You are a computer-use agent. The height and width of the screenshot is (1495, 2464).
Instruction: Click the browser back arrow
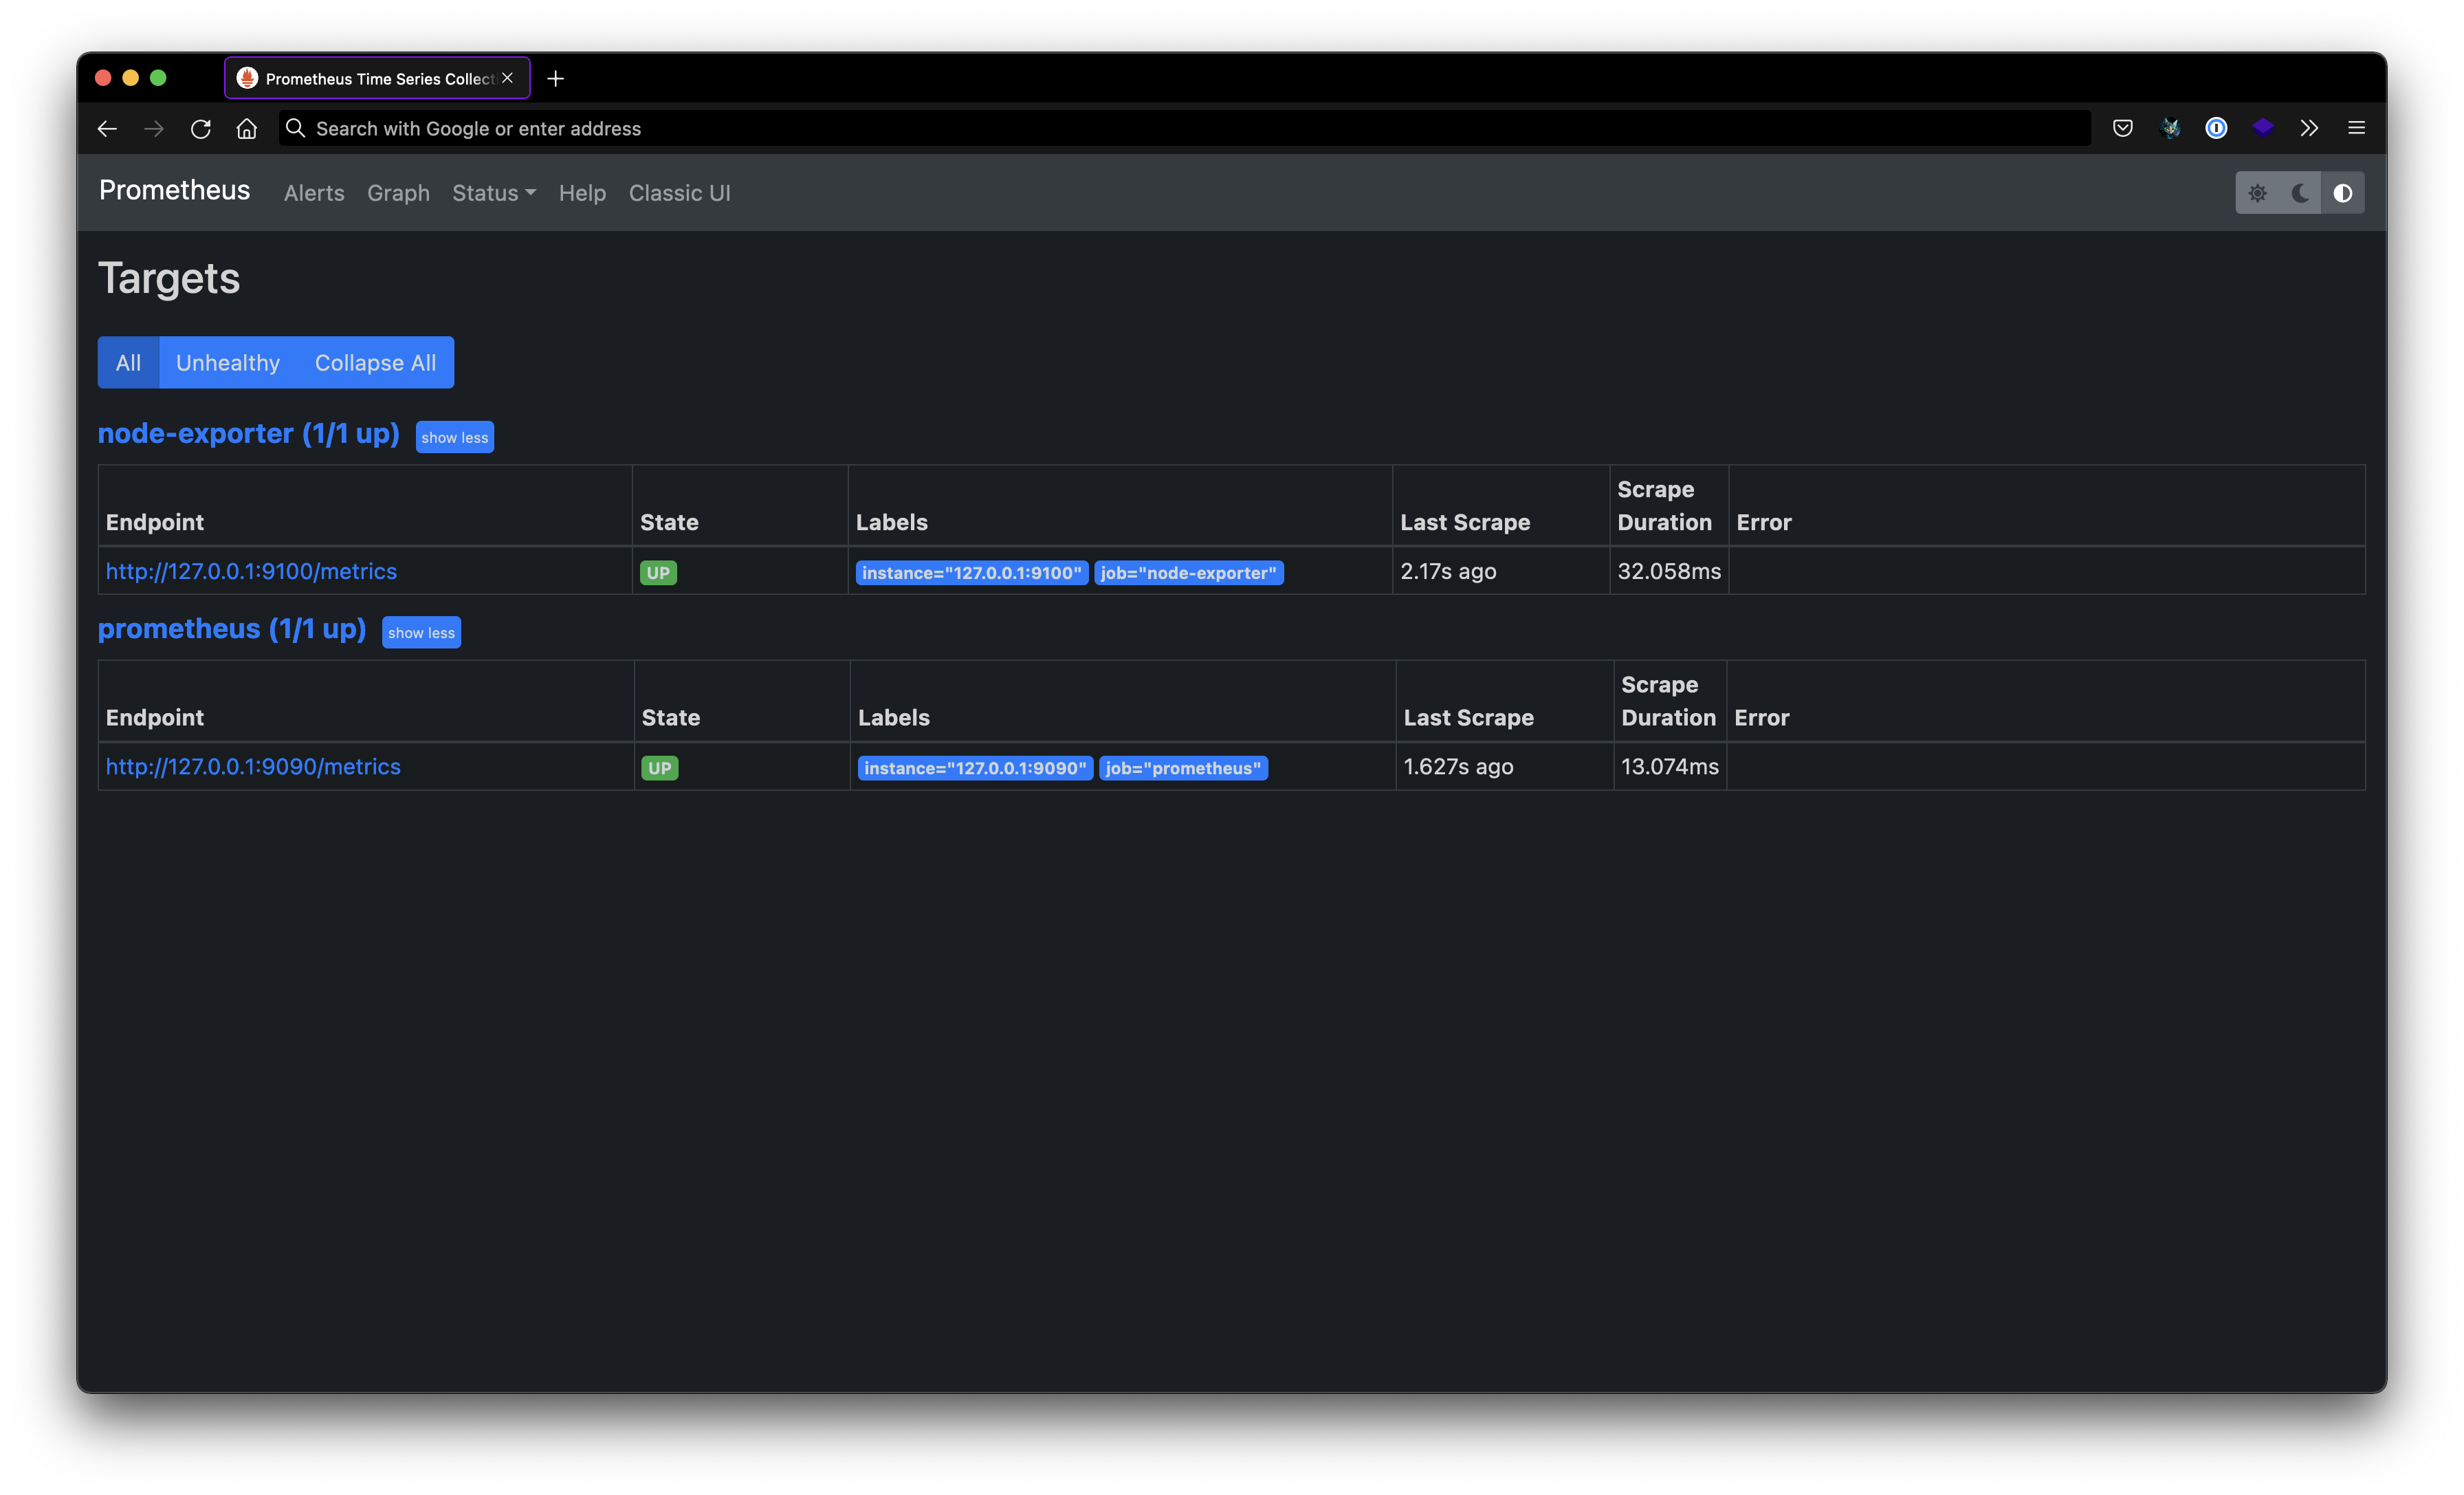[x=107, y=129]
